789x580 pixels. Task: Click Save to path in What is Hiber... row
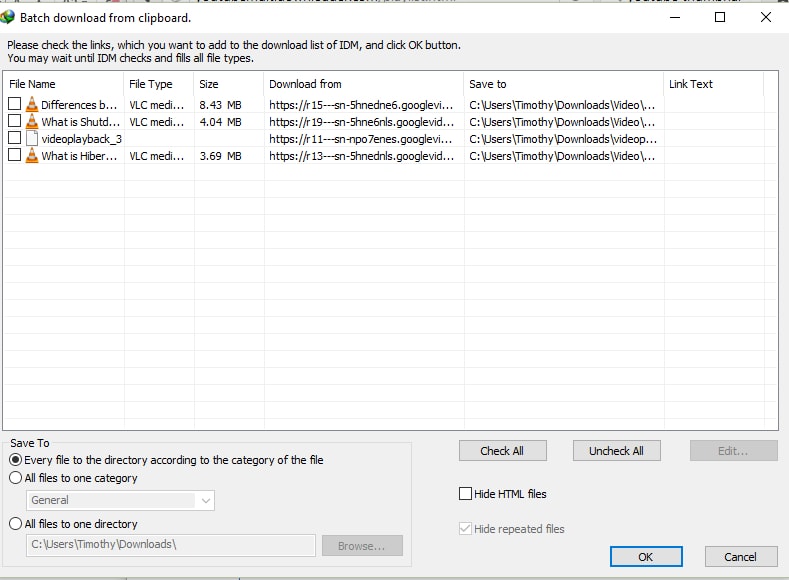coord(562,156)
